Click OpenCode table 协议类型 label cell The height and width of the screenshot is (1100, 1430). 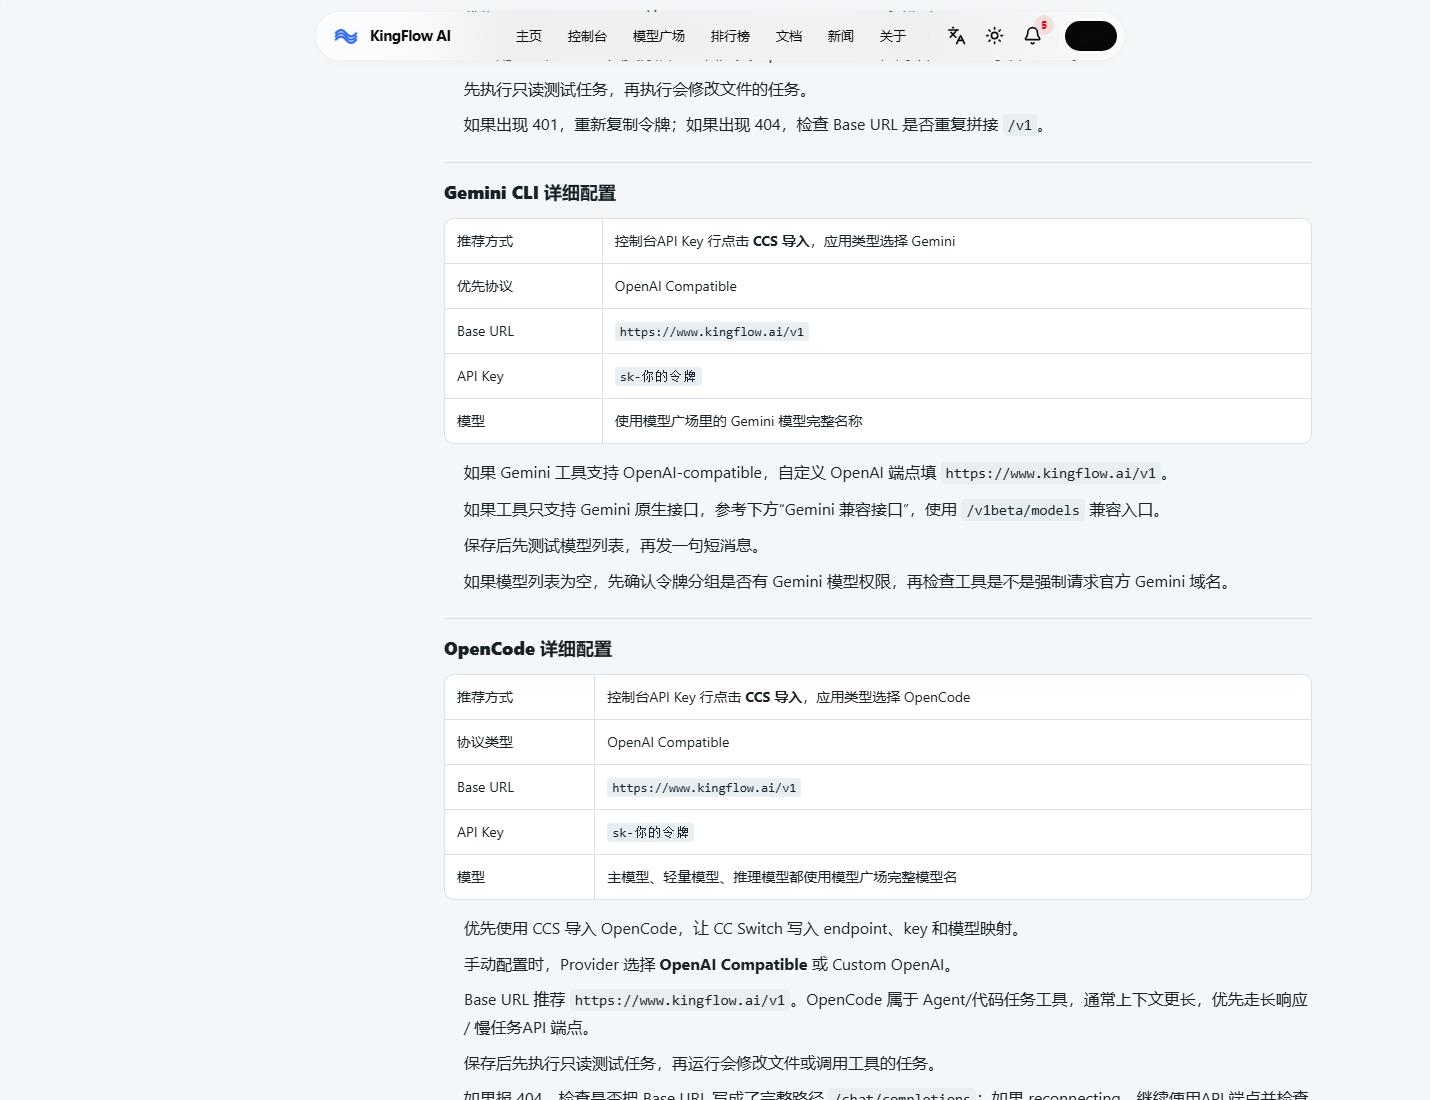point(520,742)
